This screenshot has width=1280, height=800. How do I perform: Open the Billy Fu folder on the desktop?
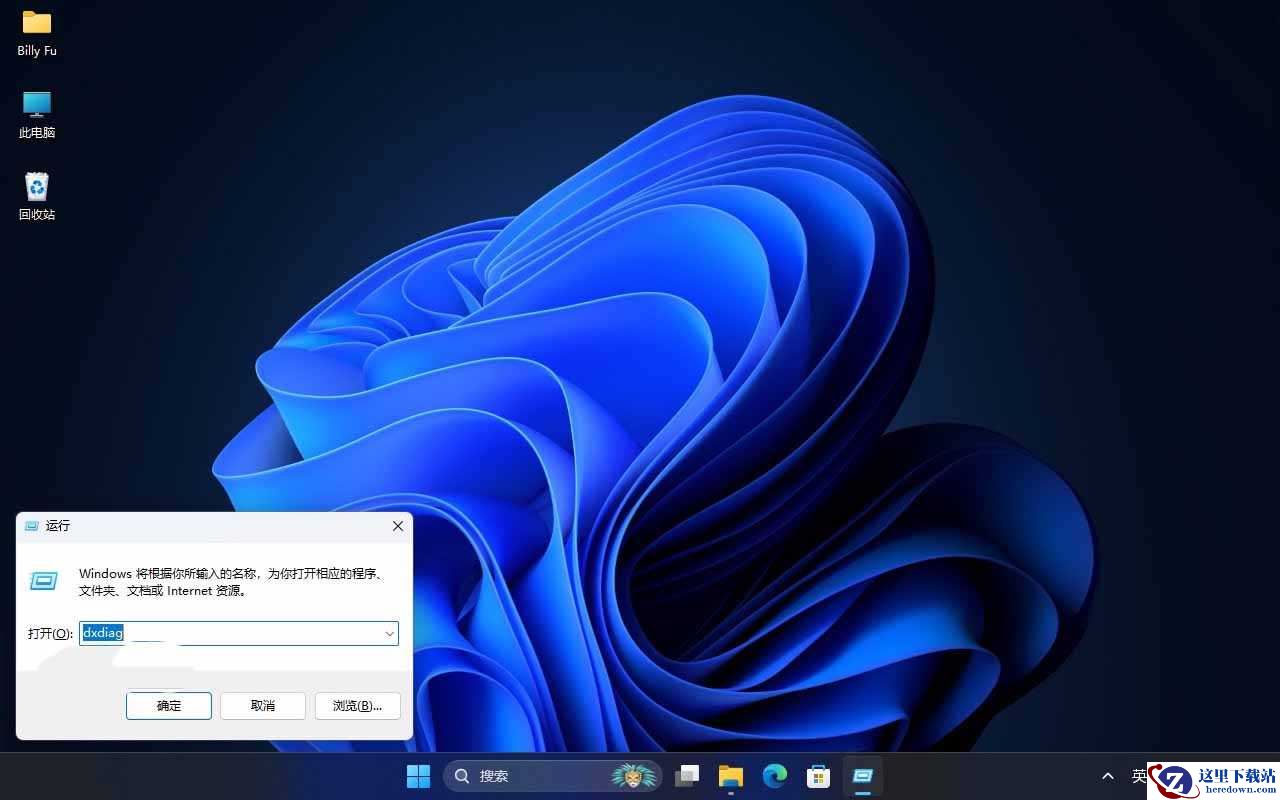tap(37, 33)
